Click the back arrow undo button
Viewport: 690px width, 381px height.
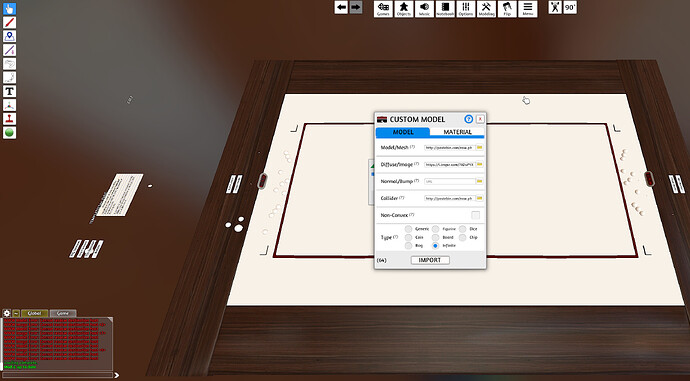pos(341,7)
